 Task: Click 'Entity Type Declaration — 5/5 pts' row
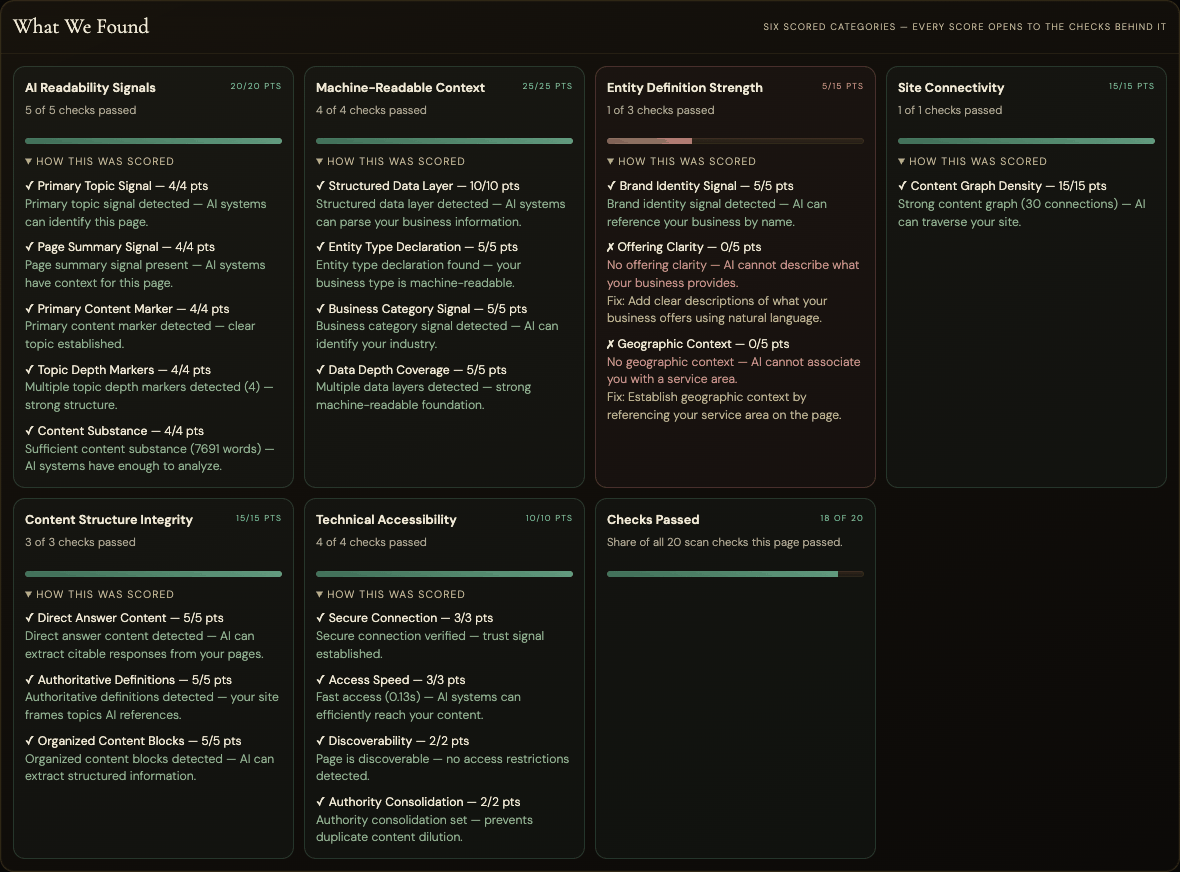click(417, 247)
